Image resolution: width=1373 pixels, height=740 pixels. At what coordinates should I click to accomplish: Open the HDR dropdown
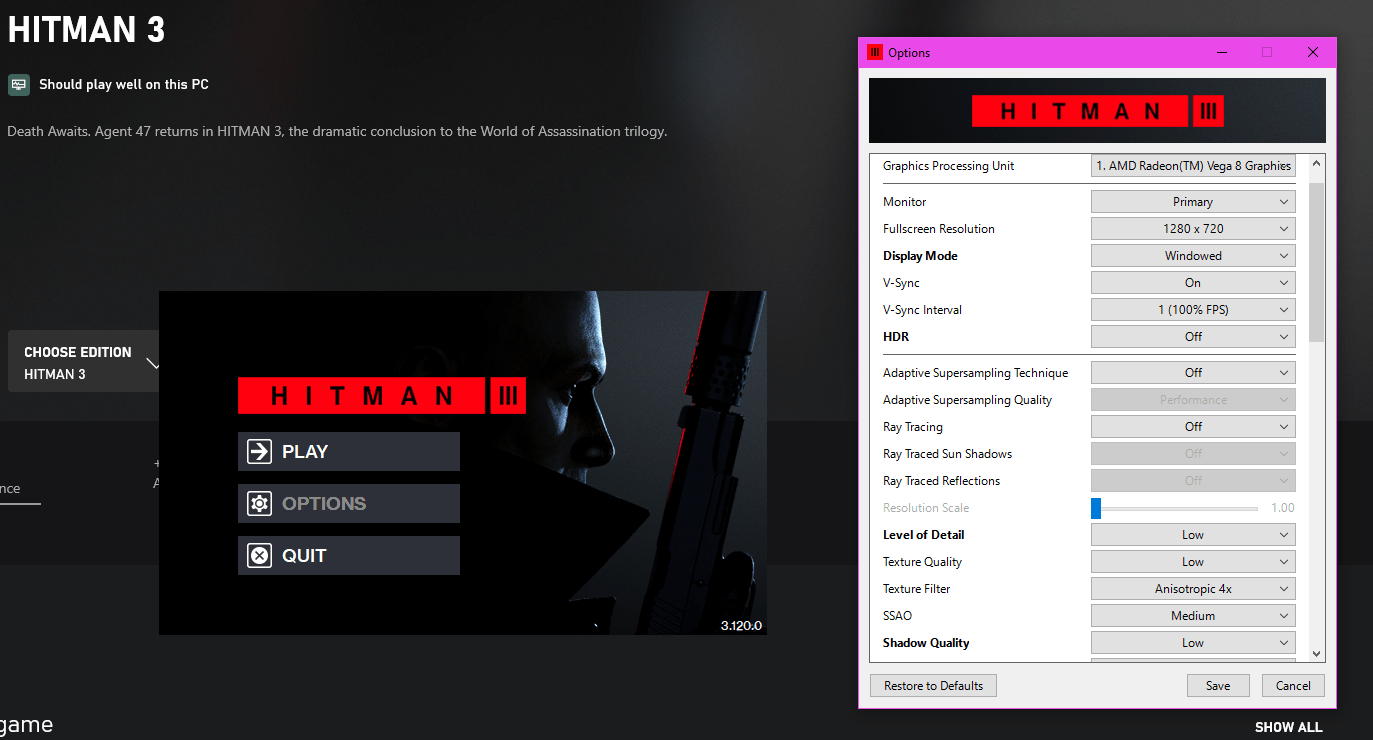1193,337
